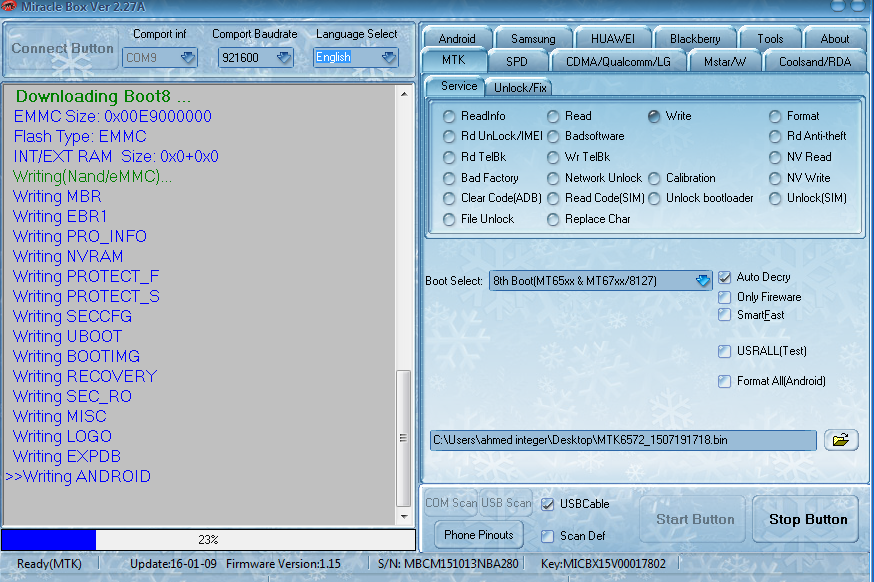
Task: Open the firmware file browse folder icon
Action: tap(841, 440)
